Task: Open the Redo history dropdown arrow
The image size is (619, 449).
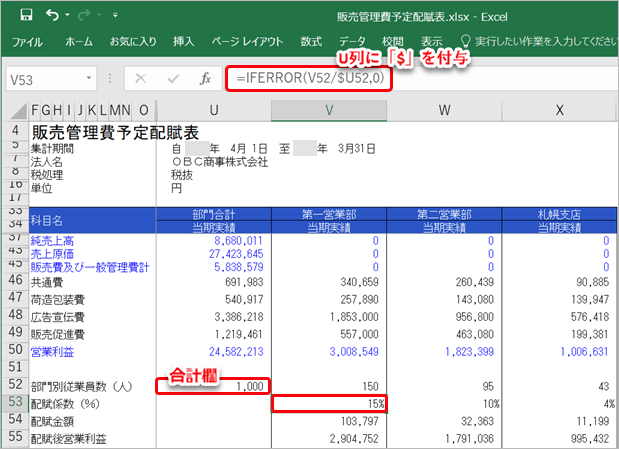Action: (x=99, y=15)
